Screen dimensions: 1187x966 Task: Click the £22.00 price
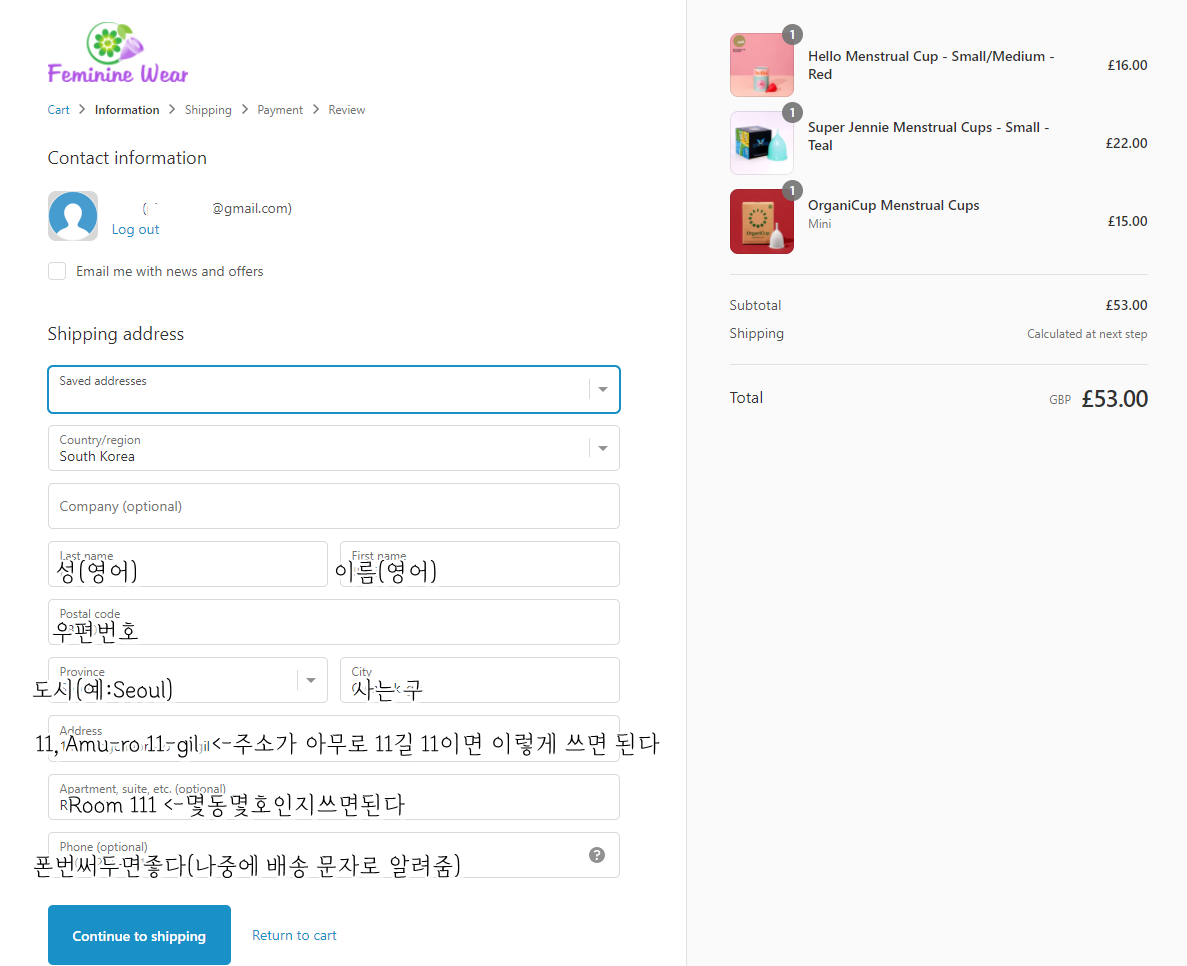(x=1126, y=143)
